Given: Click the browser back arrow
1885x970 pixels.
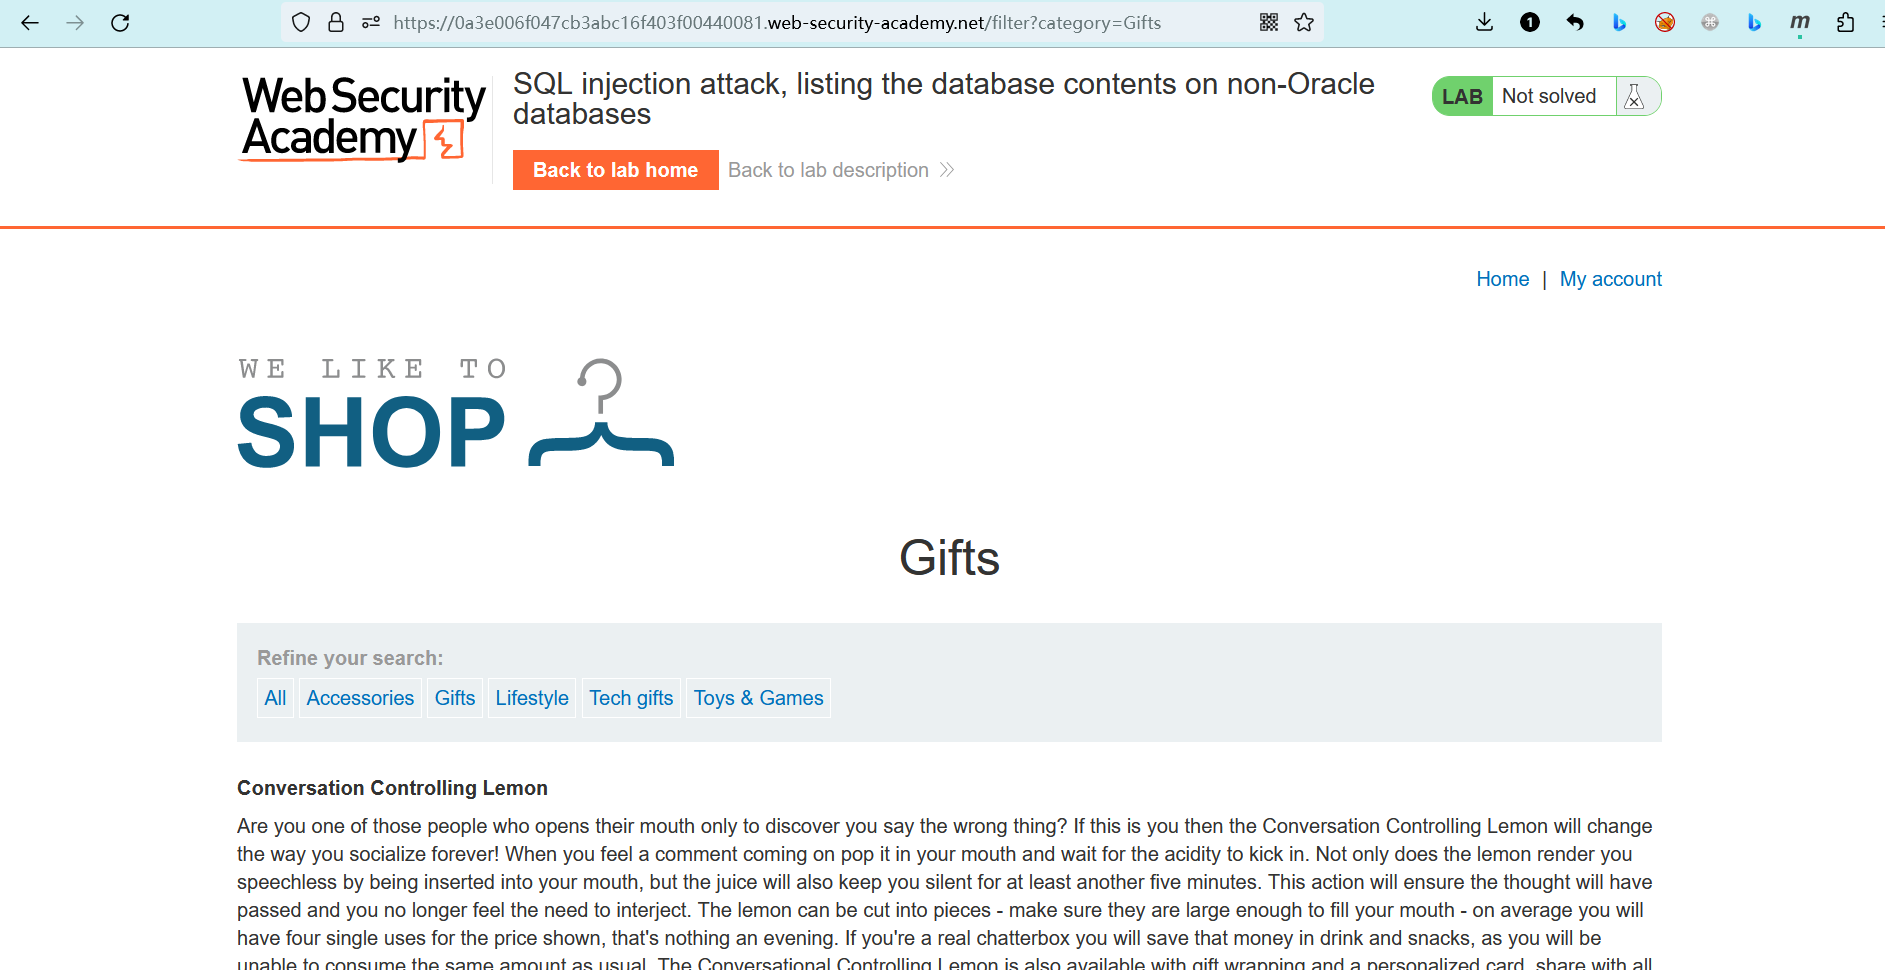Looking at the screenshot, I should pyautogui.click(x=30, y=23).
